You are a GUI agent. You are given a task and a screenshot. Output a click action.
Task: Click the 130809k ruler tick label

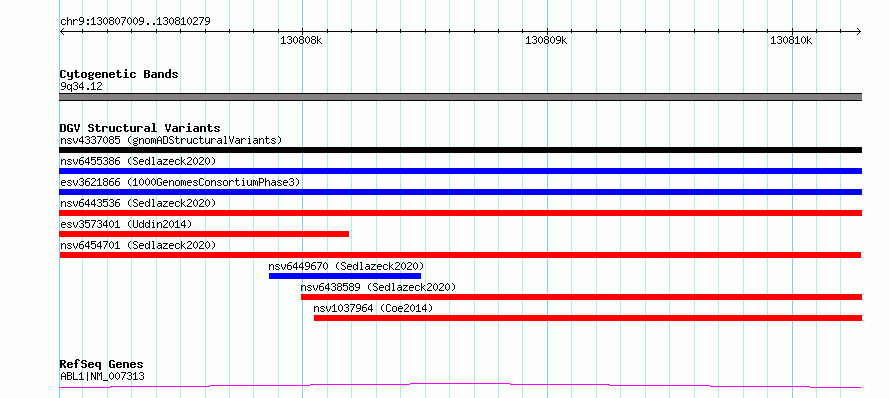(x=546, y=41)
